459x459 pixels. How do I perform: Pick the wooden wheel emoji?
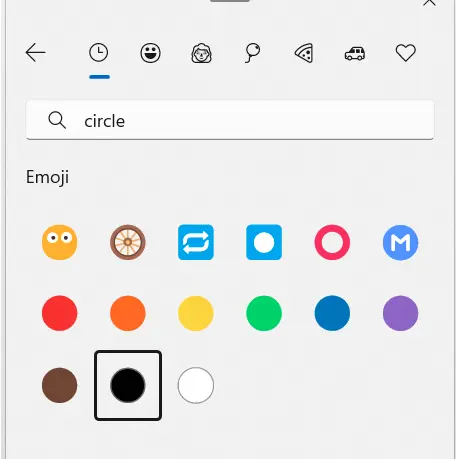[x=128, y=242]
